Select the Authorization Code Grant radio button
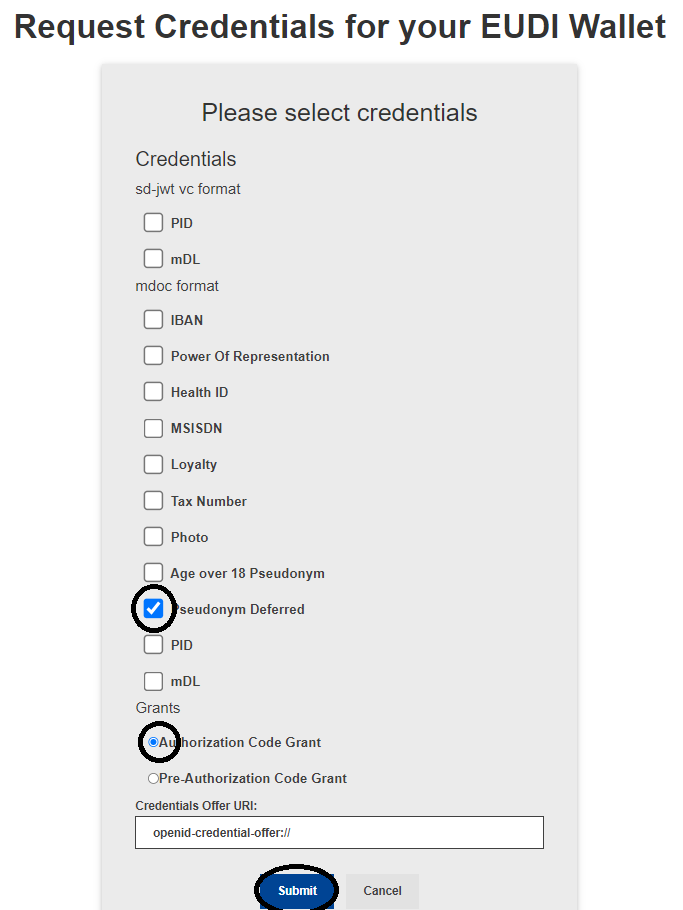 [x=153, y=742]
